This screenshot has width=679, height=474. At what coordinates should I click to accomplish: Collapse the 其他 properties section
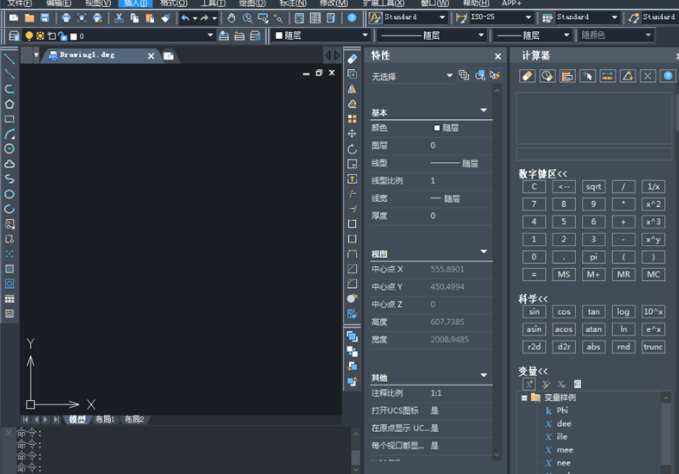pyautogui.click(x=484, y=375)
